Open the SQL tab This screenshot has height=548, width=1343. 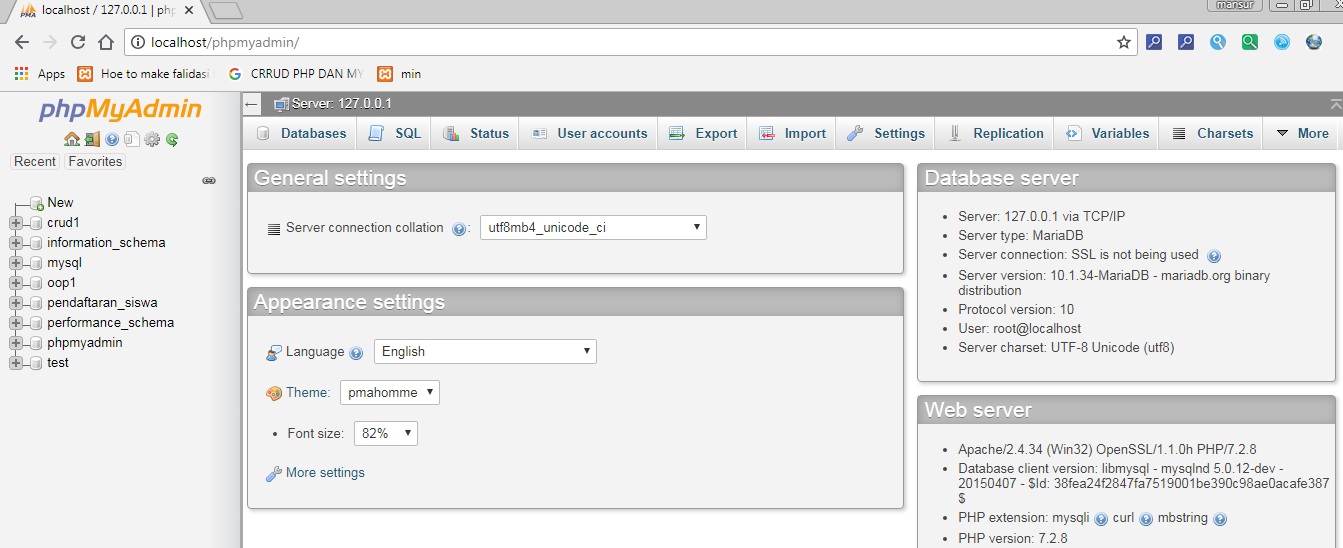tap(394, 133)
